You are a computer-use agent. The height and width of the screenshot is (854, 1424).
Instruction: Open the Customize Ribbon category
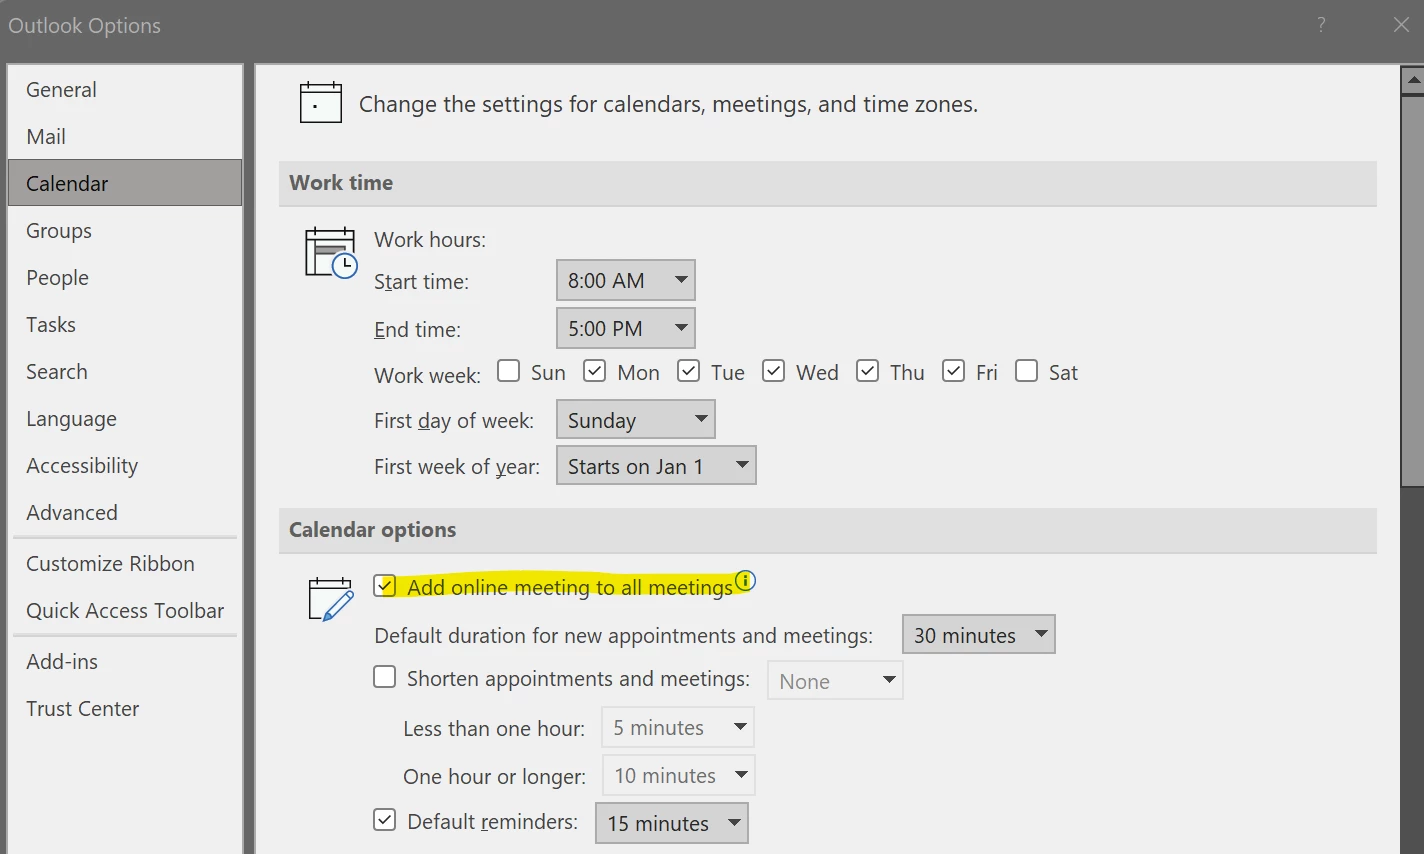click(x=125, y=563)
